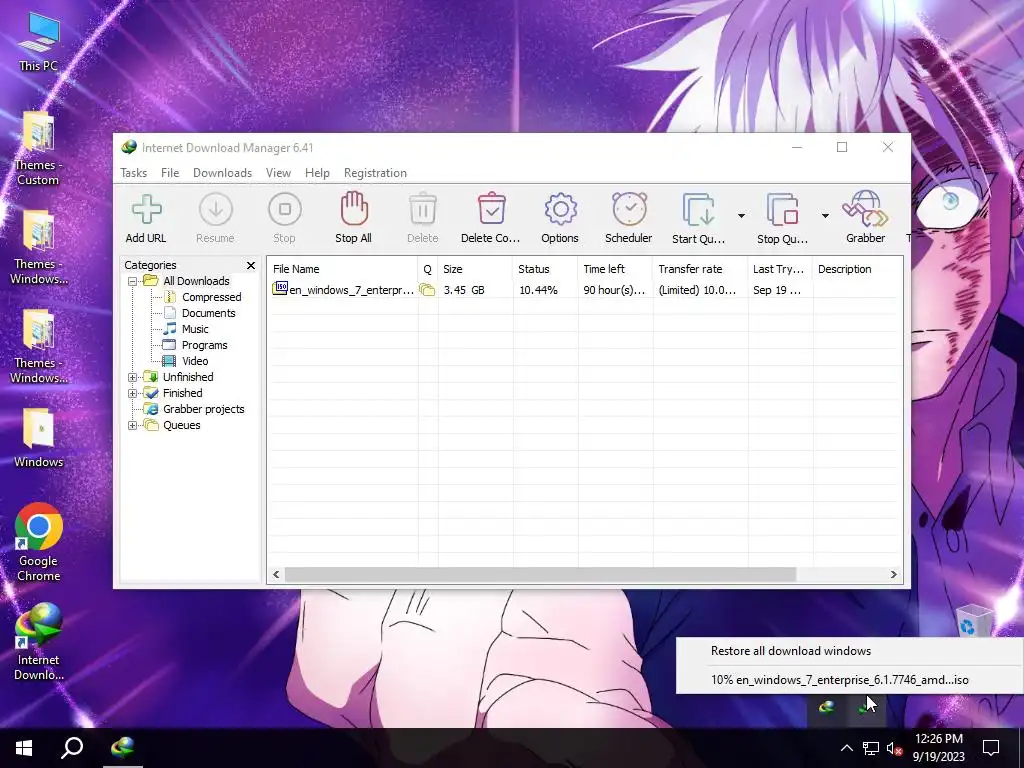The height and width of the screenshot is (768, 1024).
Task: Open Stop Queue dropdown arrow
Action: click(x=825, y=216)
